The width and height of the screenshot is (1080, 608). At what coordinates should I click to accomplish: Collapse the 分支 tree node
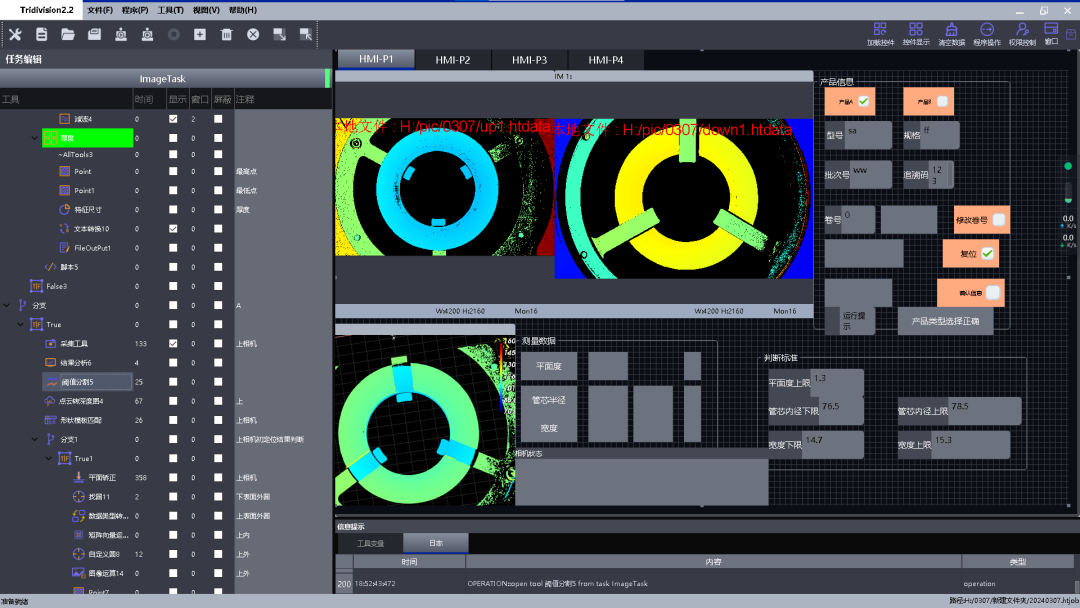coord(8,305)
